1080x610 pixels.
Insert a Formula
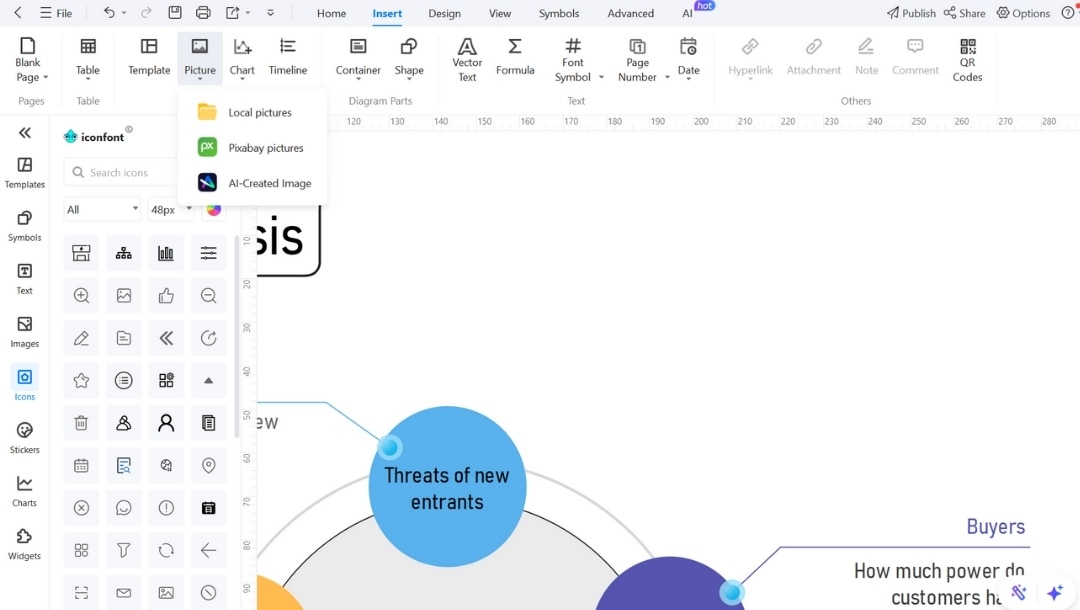pos(515,58)
